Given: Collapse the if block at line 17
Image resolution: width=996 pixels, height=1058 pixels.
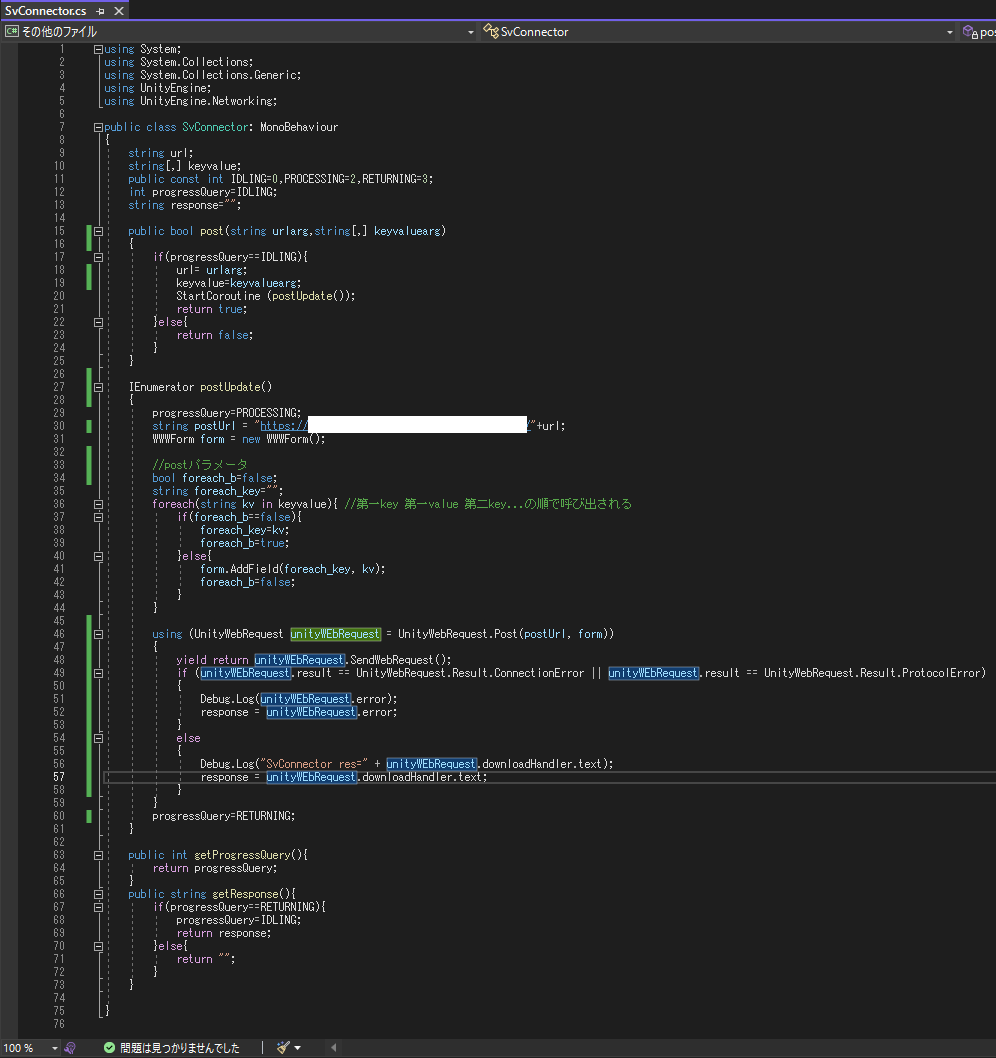Looking at the screenshot, I should coord(99,257).
